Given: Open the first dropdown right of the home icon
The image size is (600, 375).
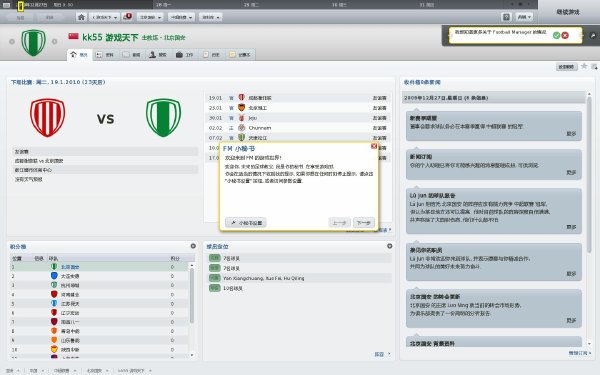Looking at the screenshot, I should click(104, 17).
